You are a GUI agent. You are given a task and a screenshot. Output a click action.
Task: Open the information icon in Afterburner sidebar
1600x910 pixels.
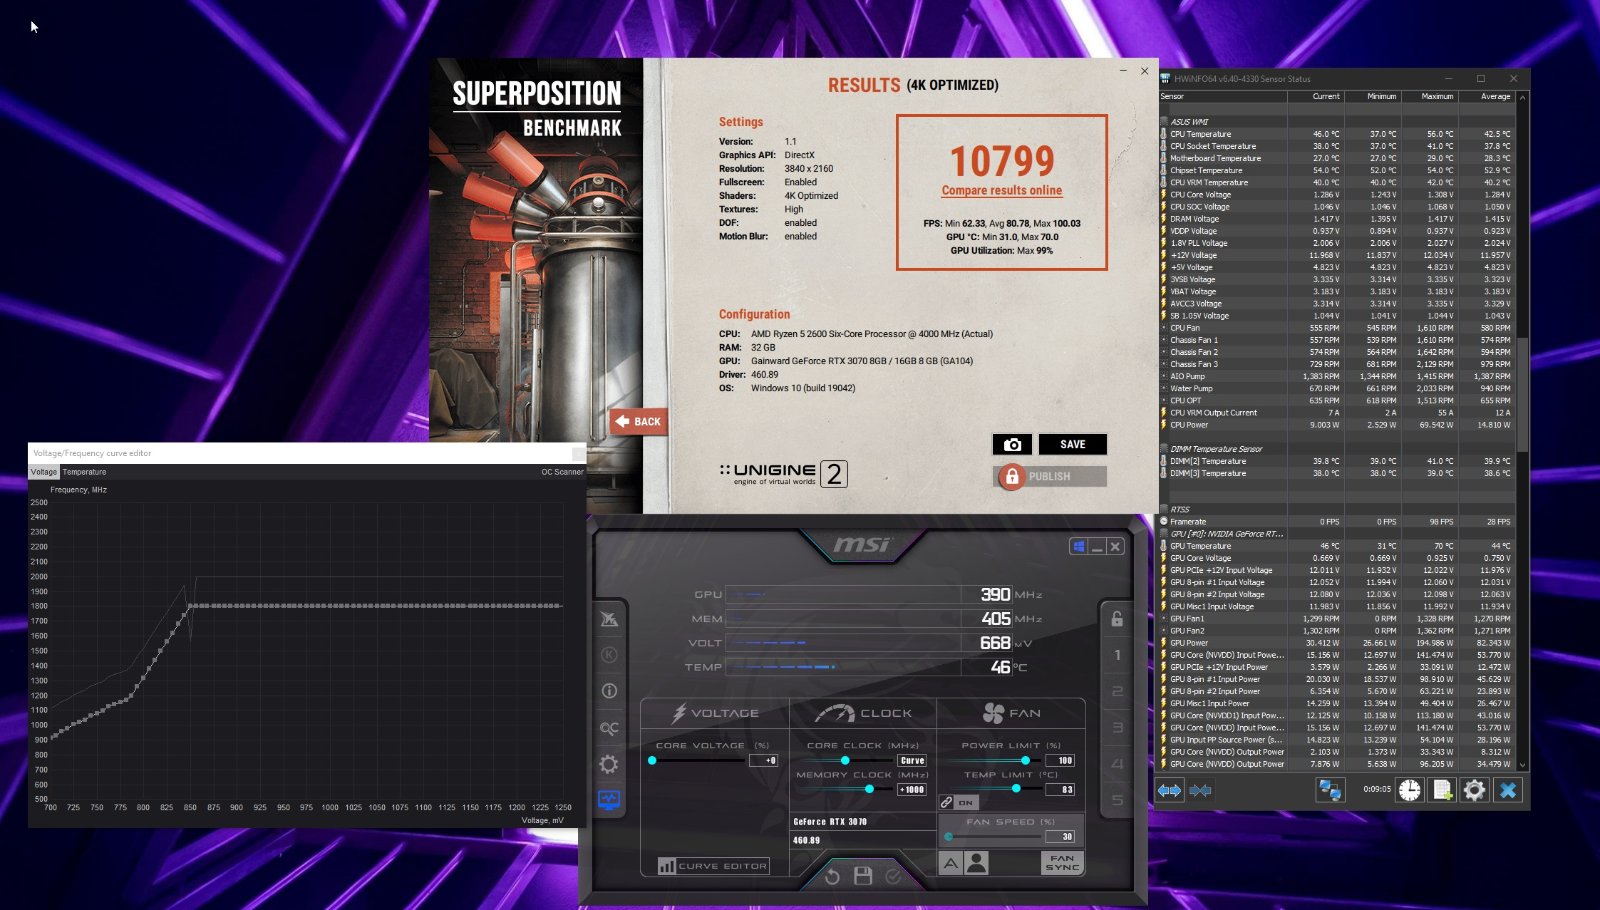click(x=609, y=691)
